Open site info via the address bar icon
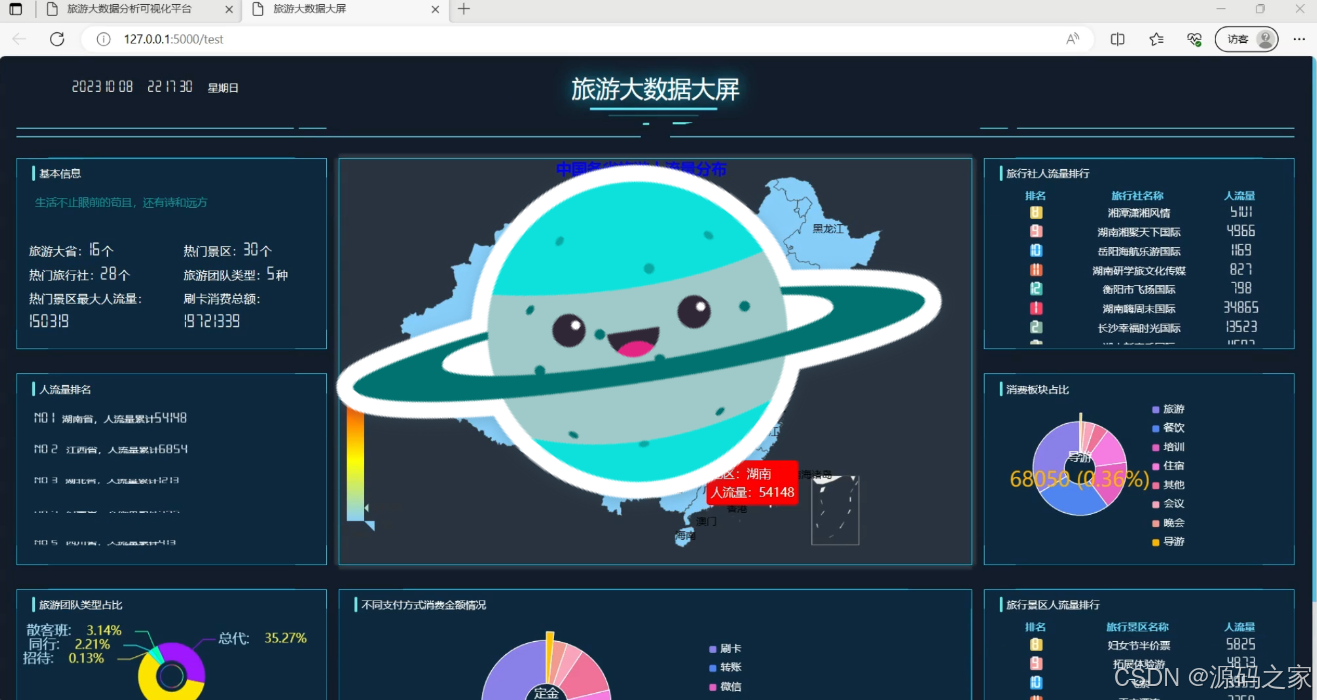This screenshot has height=700, width=1317. pos(101,38)
